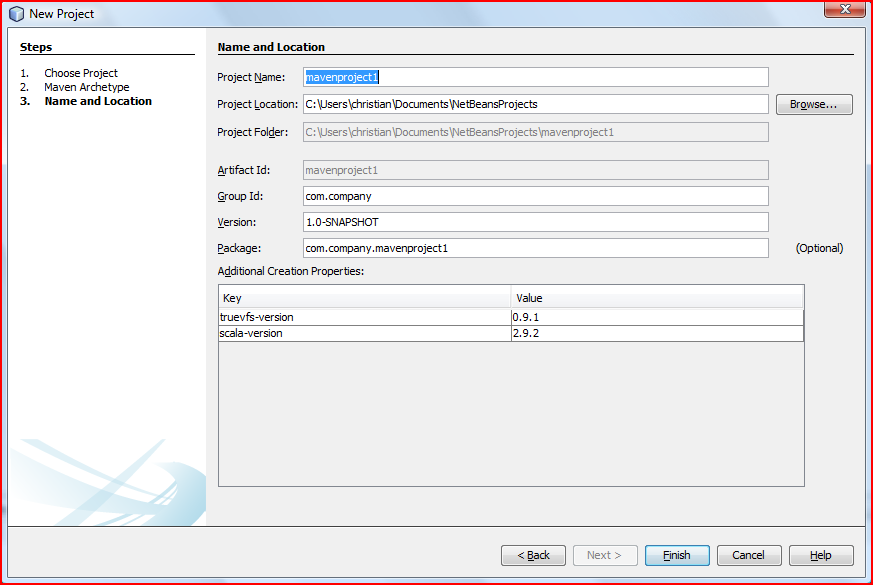Click the Finish button

(x=677, y=555)
